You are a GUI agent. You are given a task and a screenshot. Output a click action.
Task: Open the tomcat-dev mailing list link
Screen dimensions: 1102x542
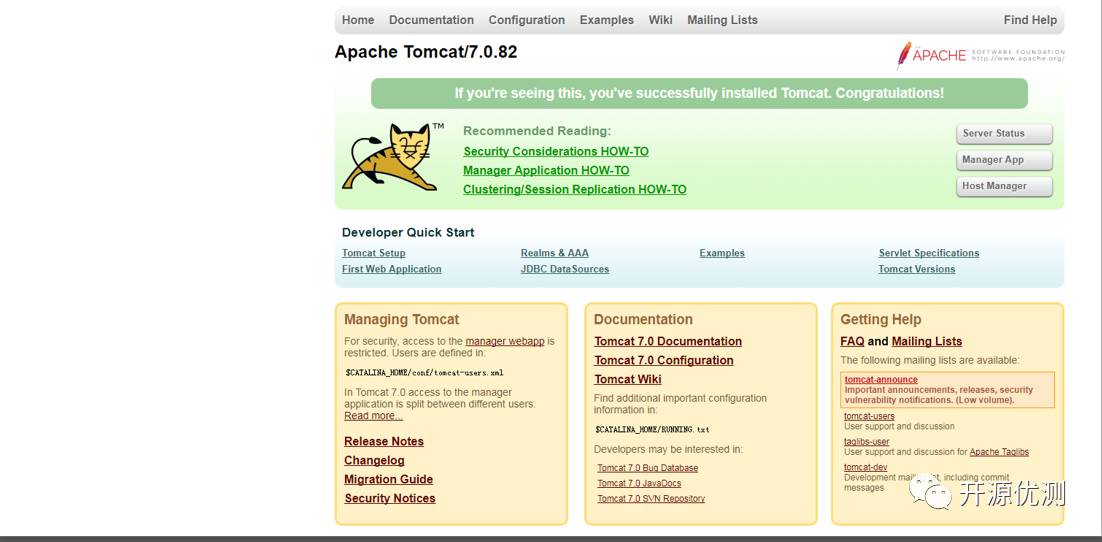coord(866,467)
